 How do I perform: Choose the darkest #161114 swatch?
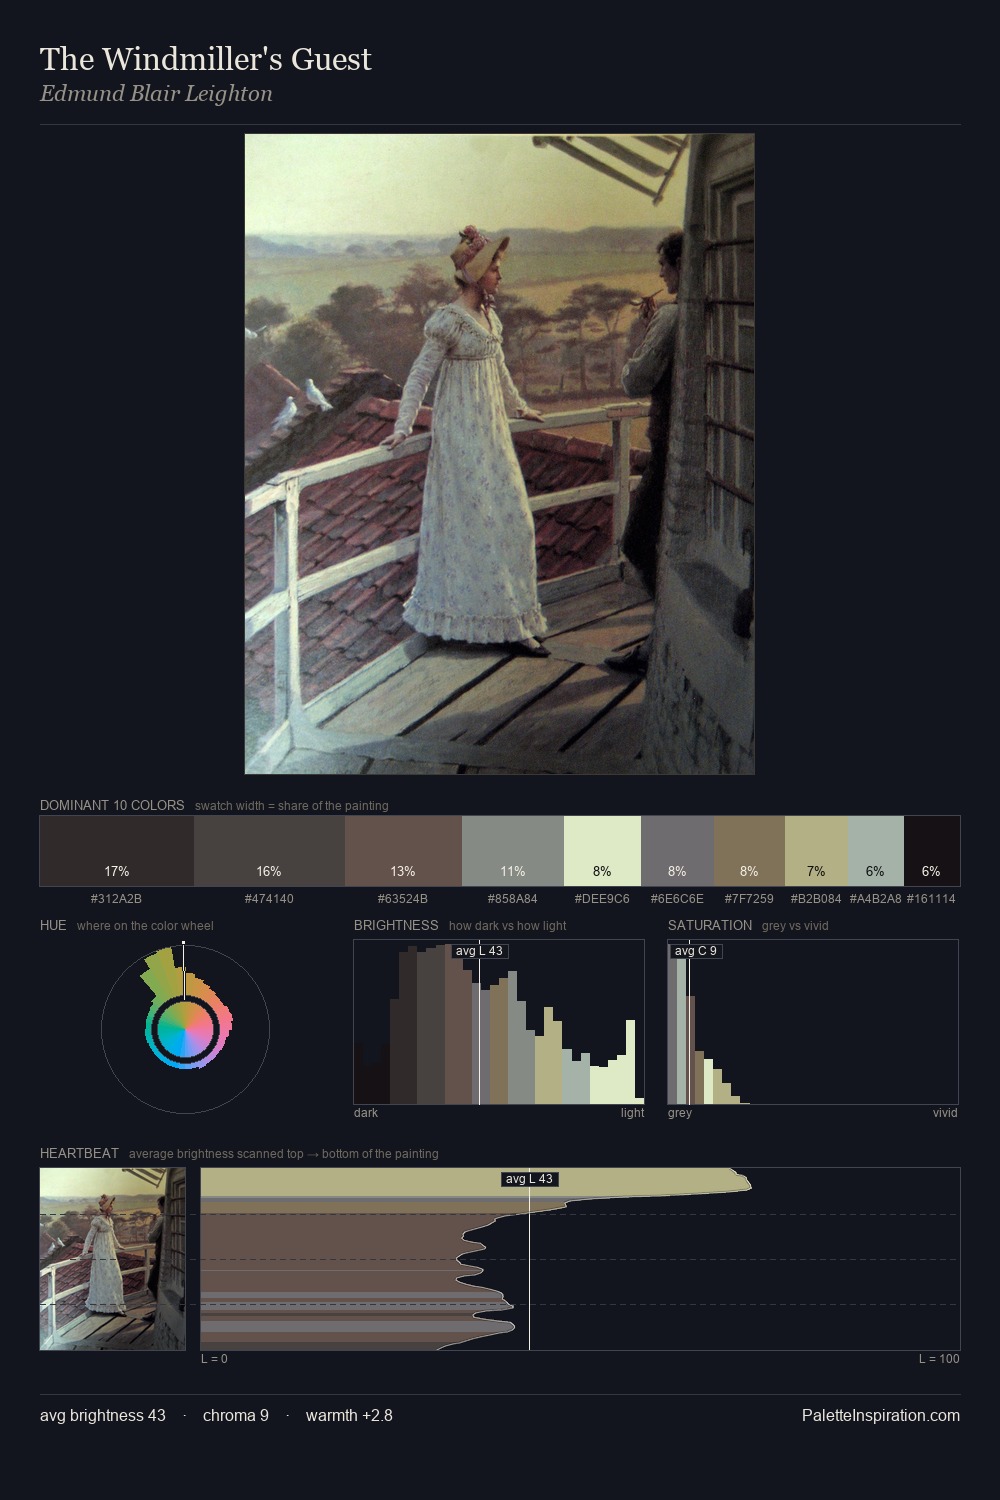click(932, 851)
